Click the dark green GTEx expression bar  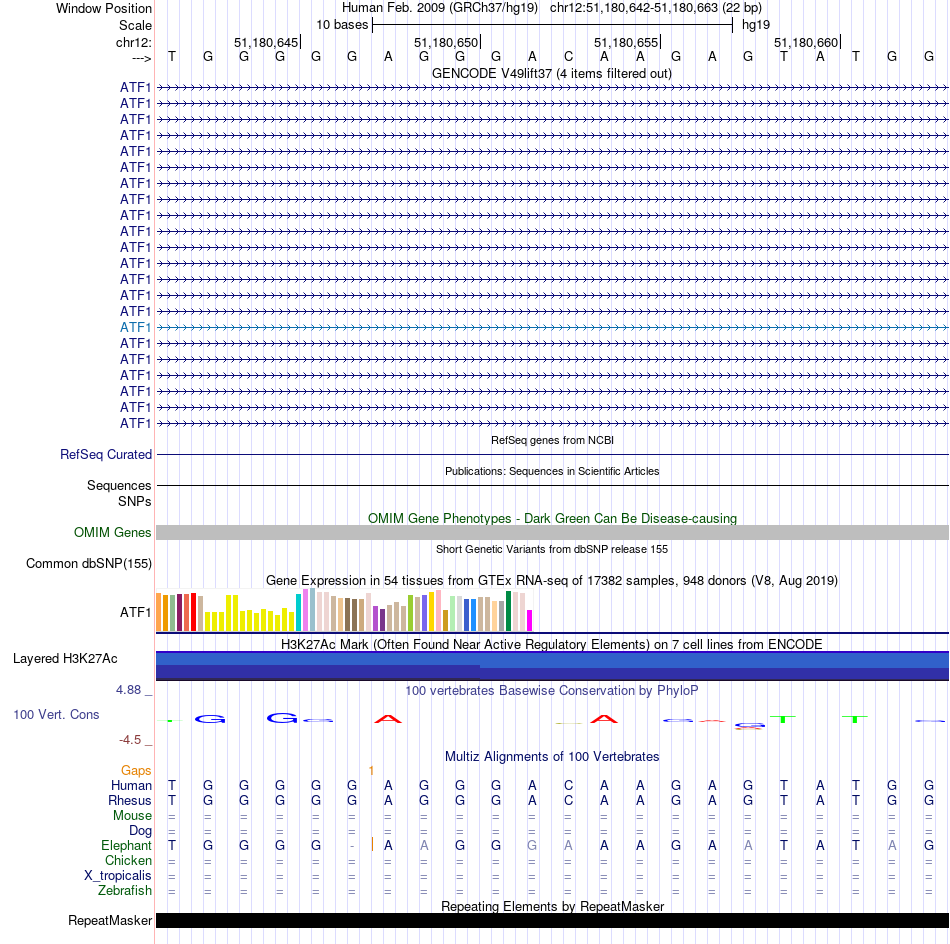pos(509,611)
